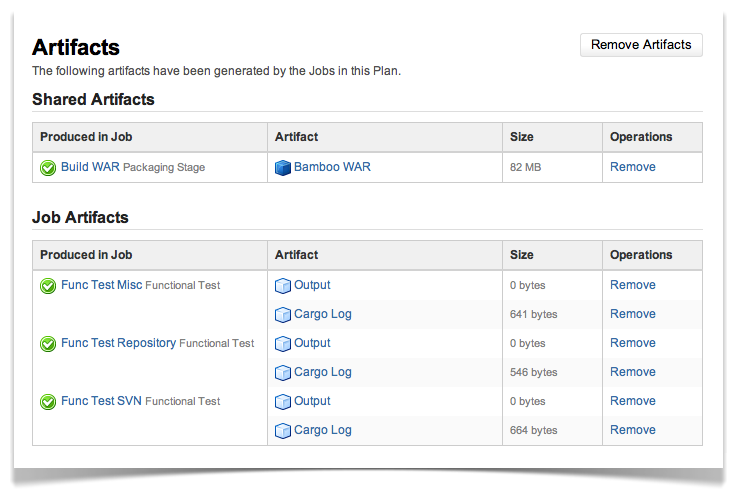Open the Build WAR job link
The image size is (739, 495).
click(x=90, y=167)
